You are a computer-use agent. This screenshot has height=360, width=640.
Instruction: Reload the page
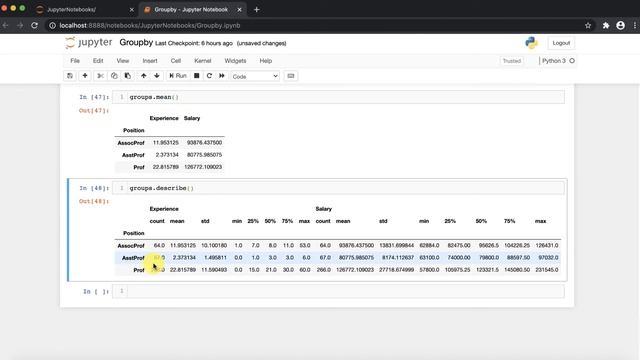[x=35, y=25]
